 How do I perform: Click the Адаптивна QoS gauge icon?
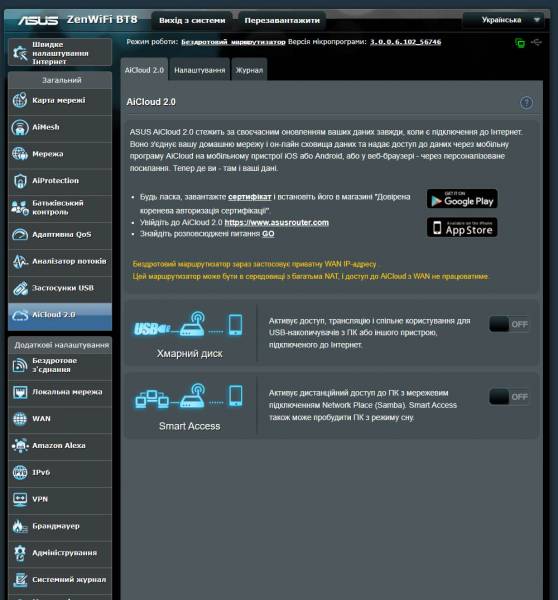pyautogui.click(x=20, y=234)
